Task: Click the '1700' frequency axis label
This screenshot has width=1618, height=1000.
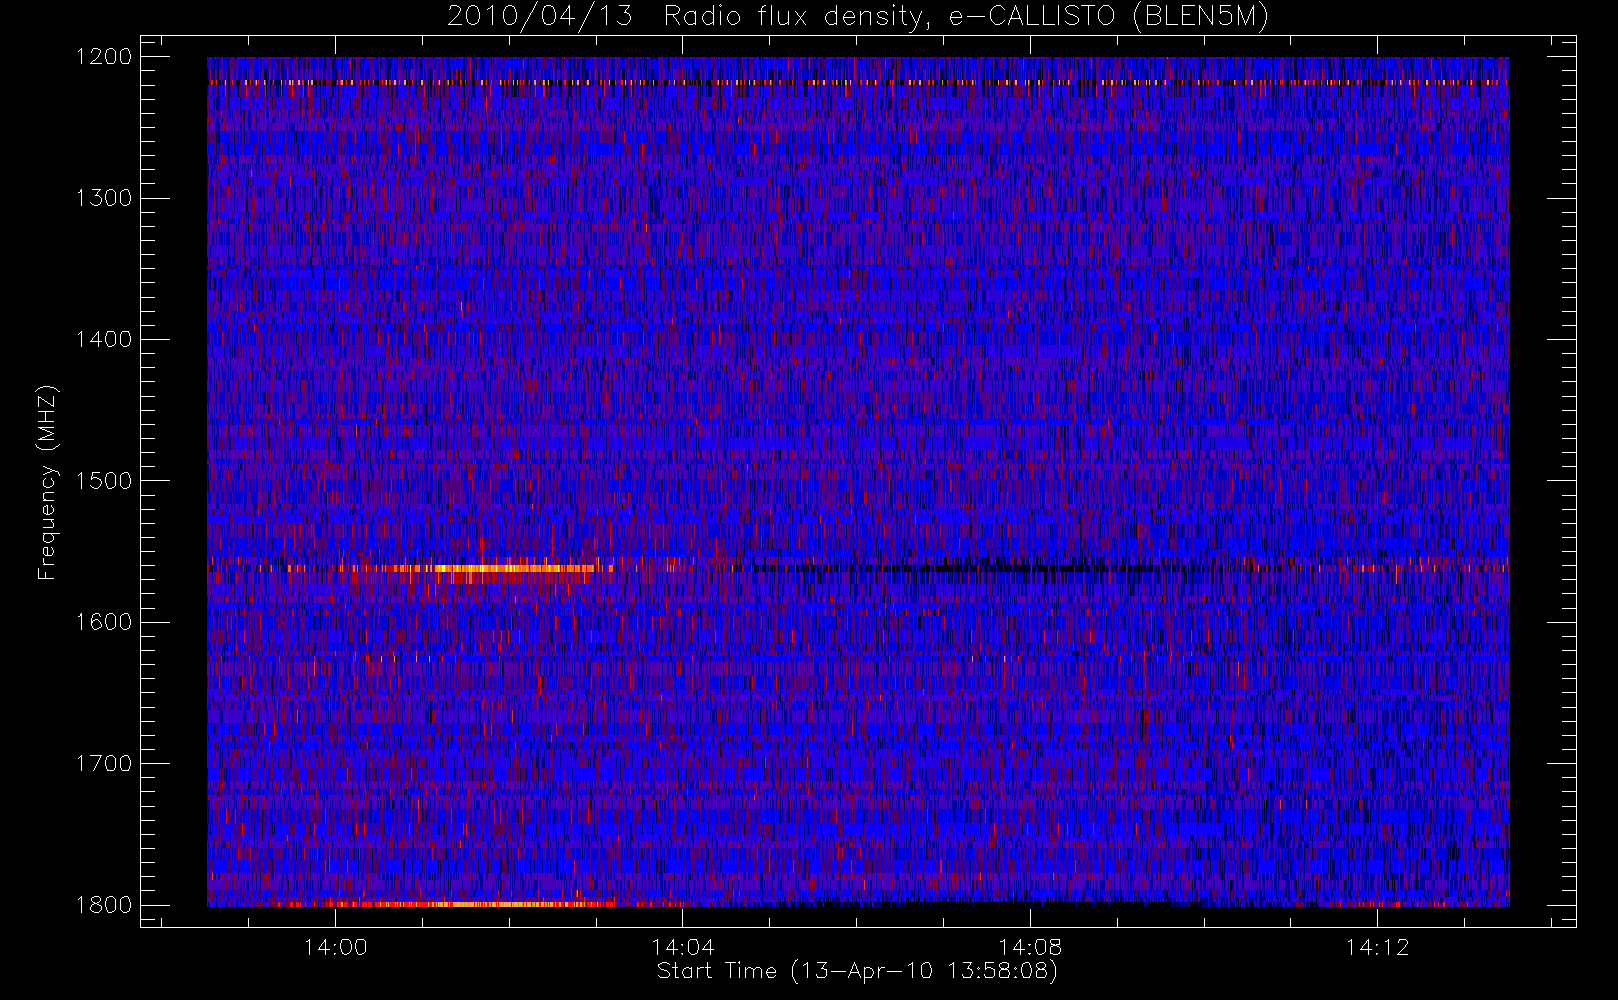Action: 104,763
